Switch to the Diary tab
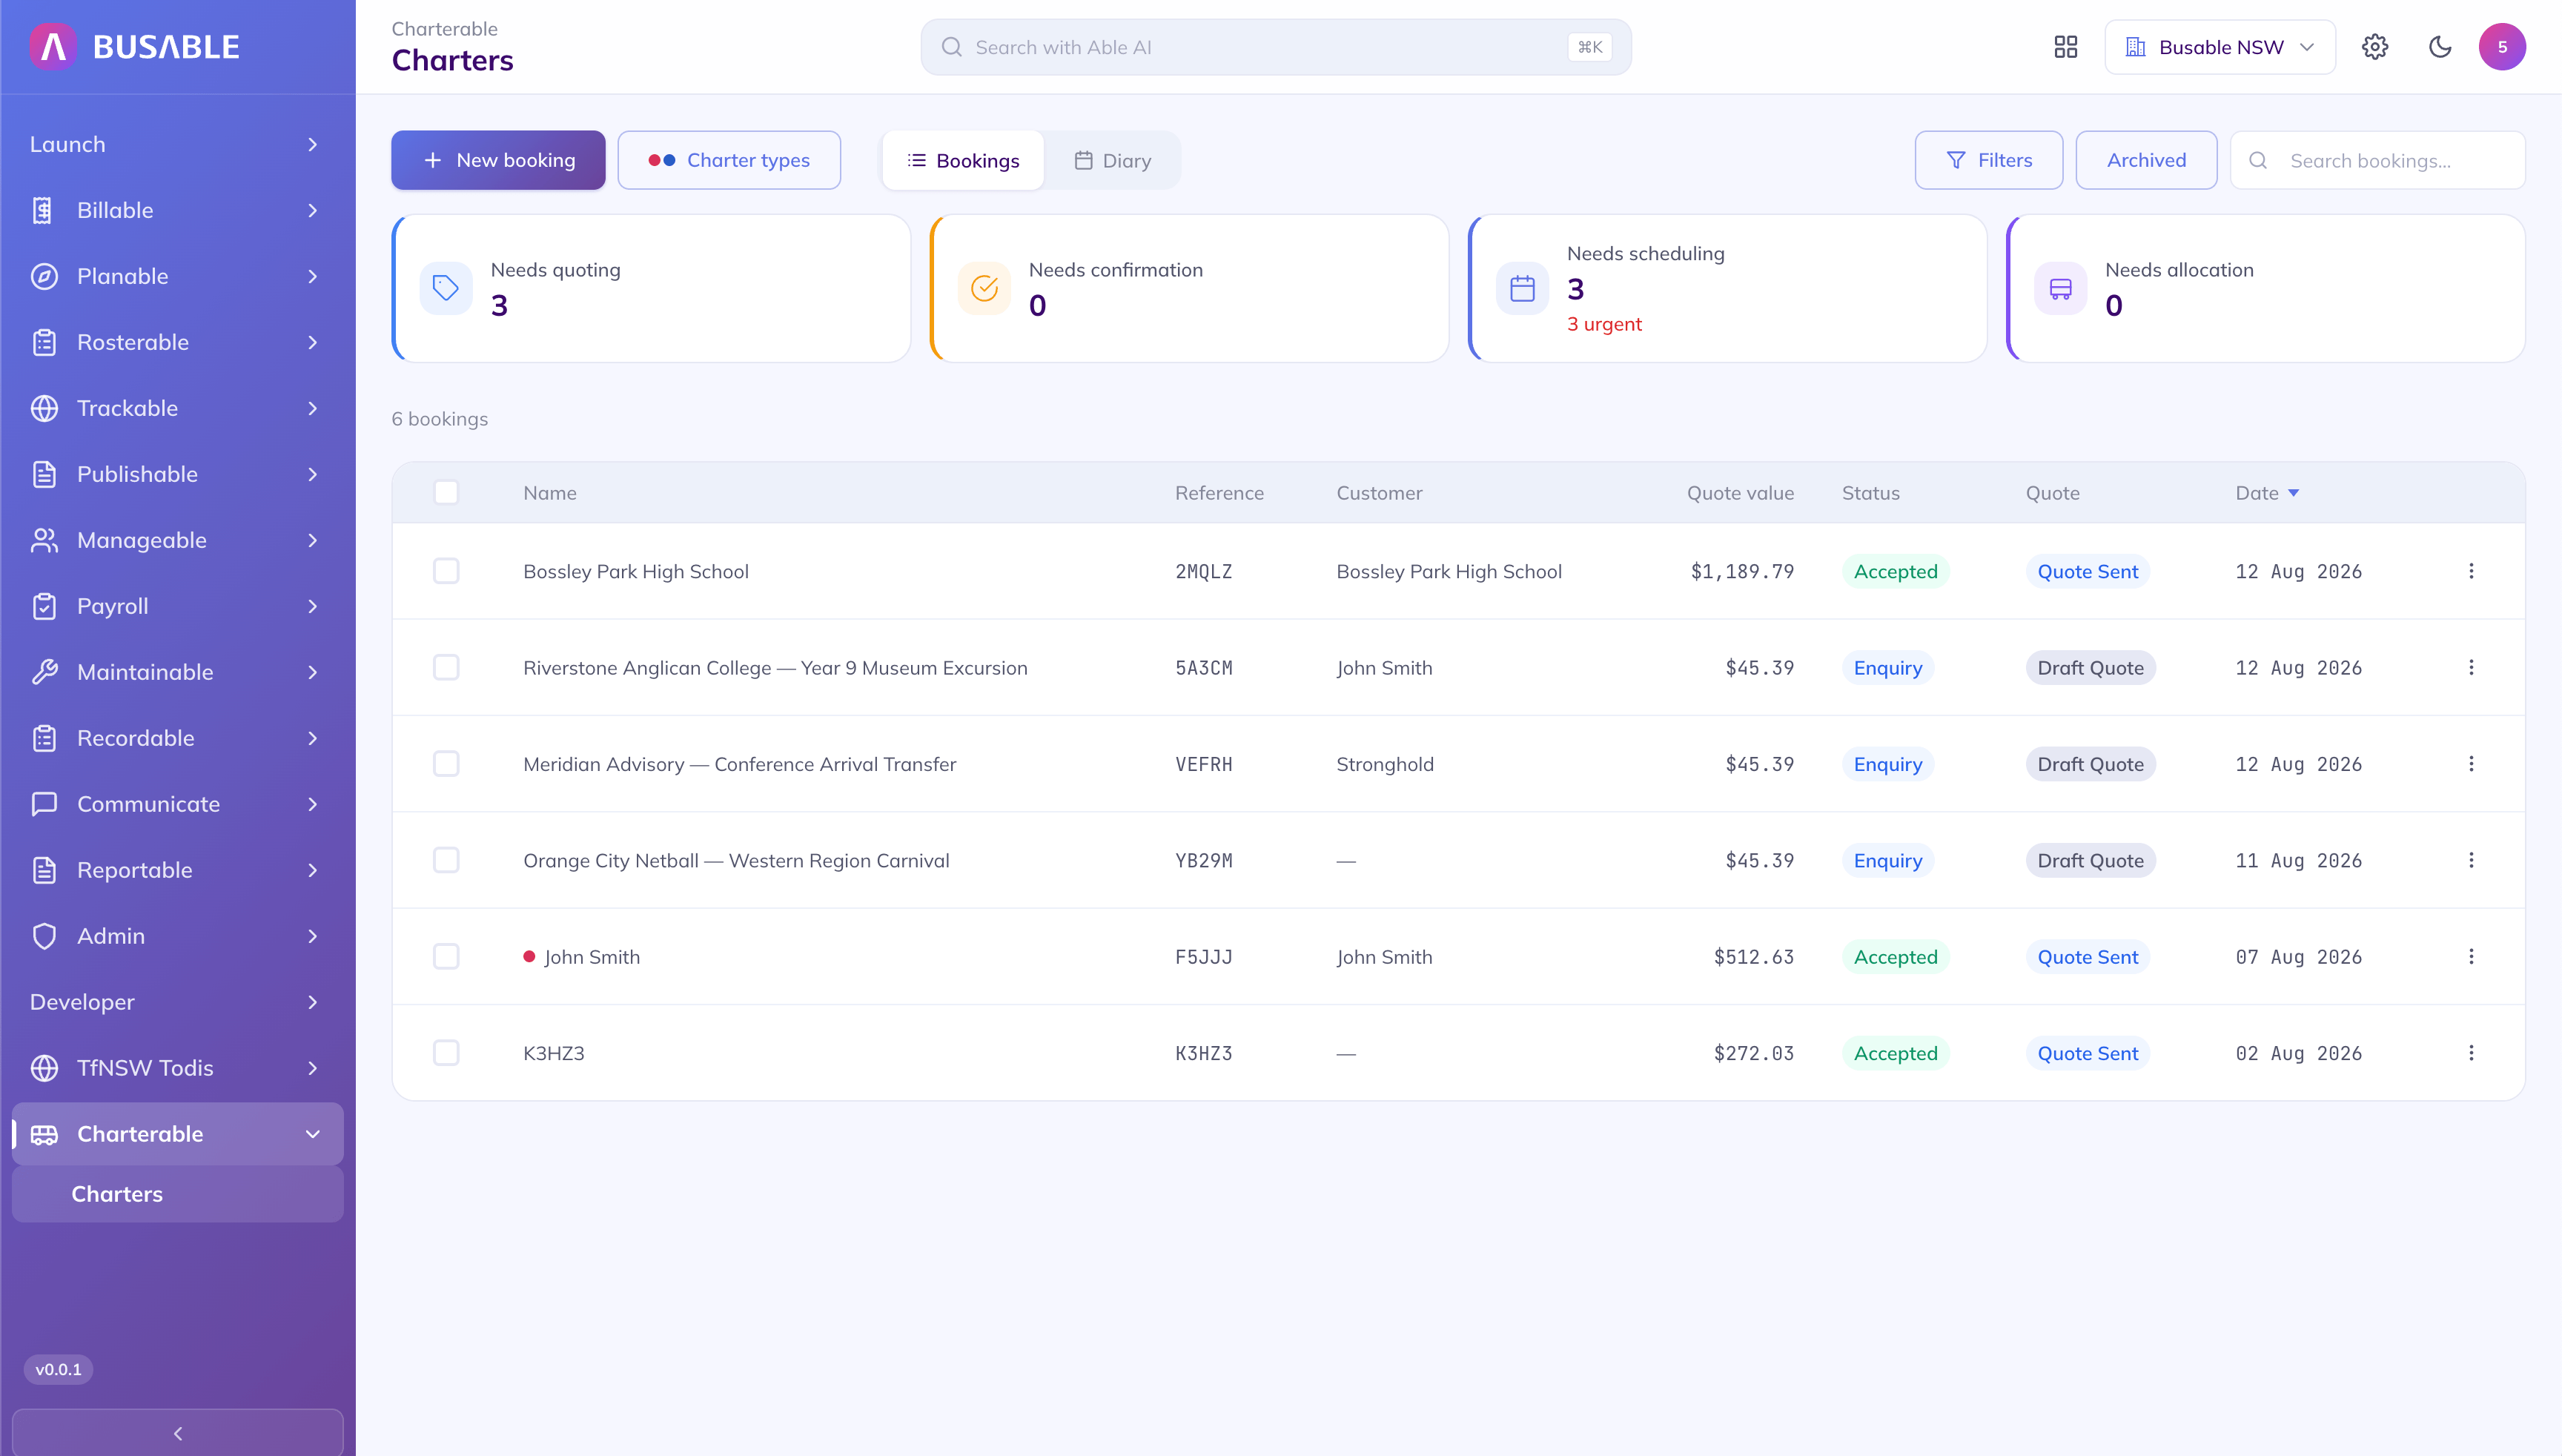This screenshot has width=2562, height=1456. [1112, 160]
